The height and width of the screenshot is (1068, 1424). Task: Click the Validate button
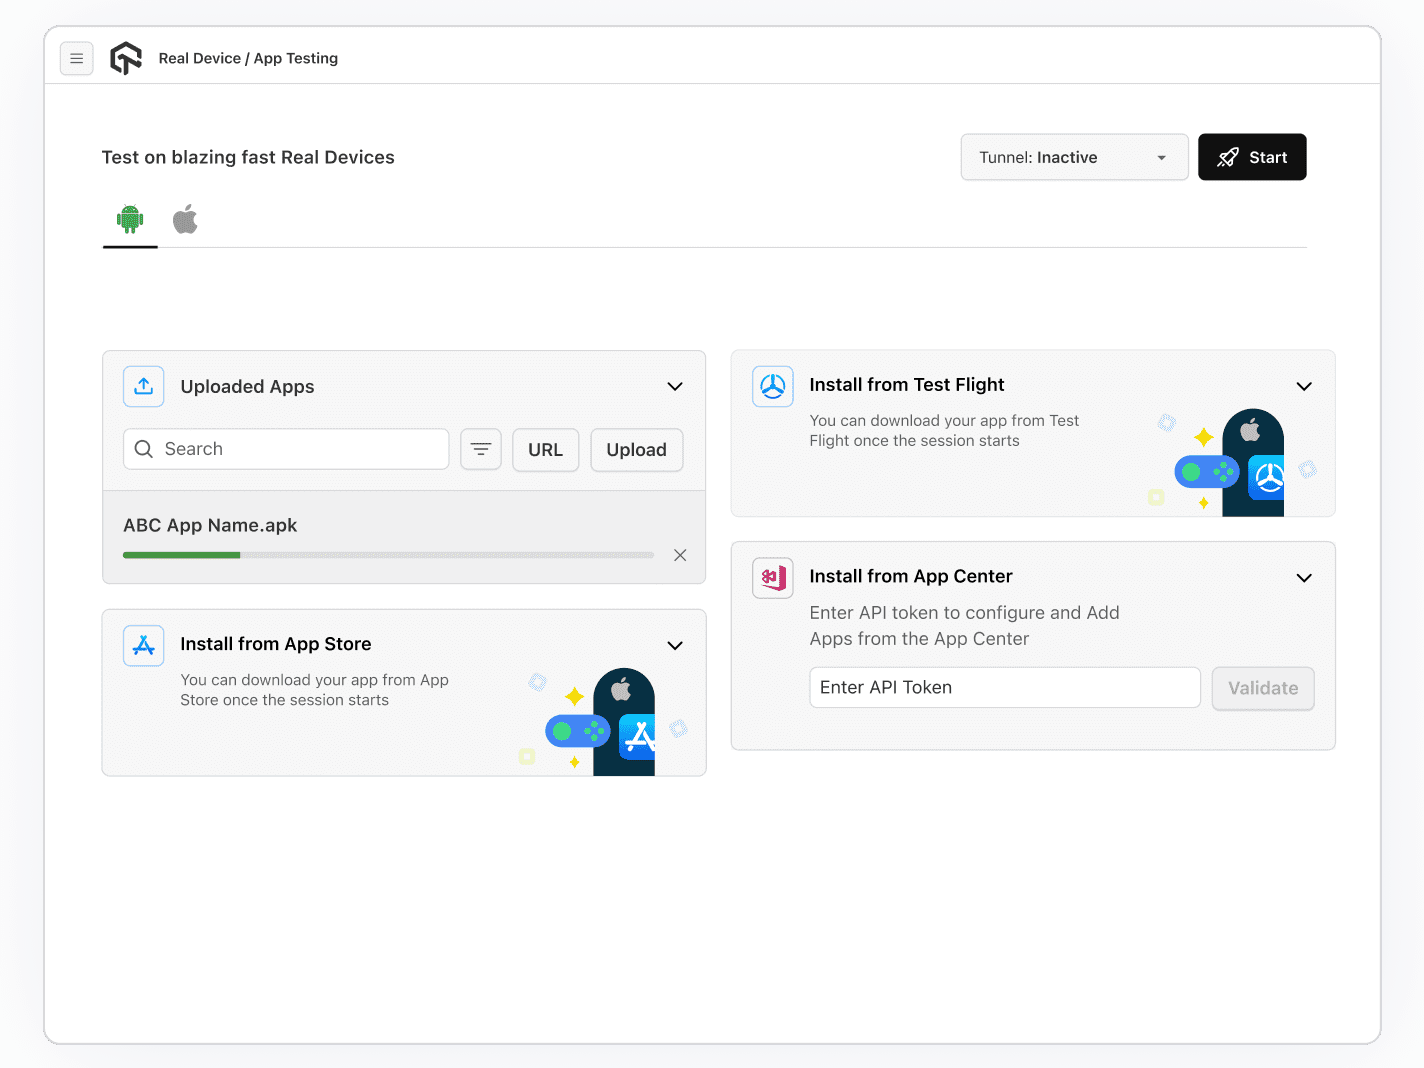tap(1262, 688)
